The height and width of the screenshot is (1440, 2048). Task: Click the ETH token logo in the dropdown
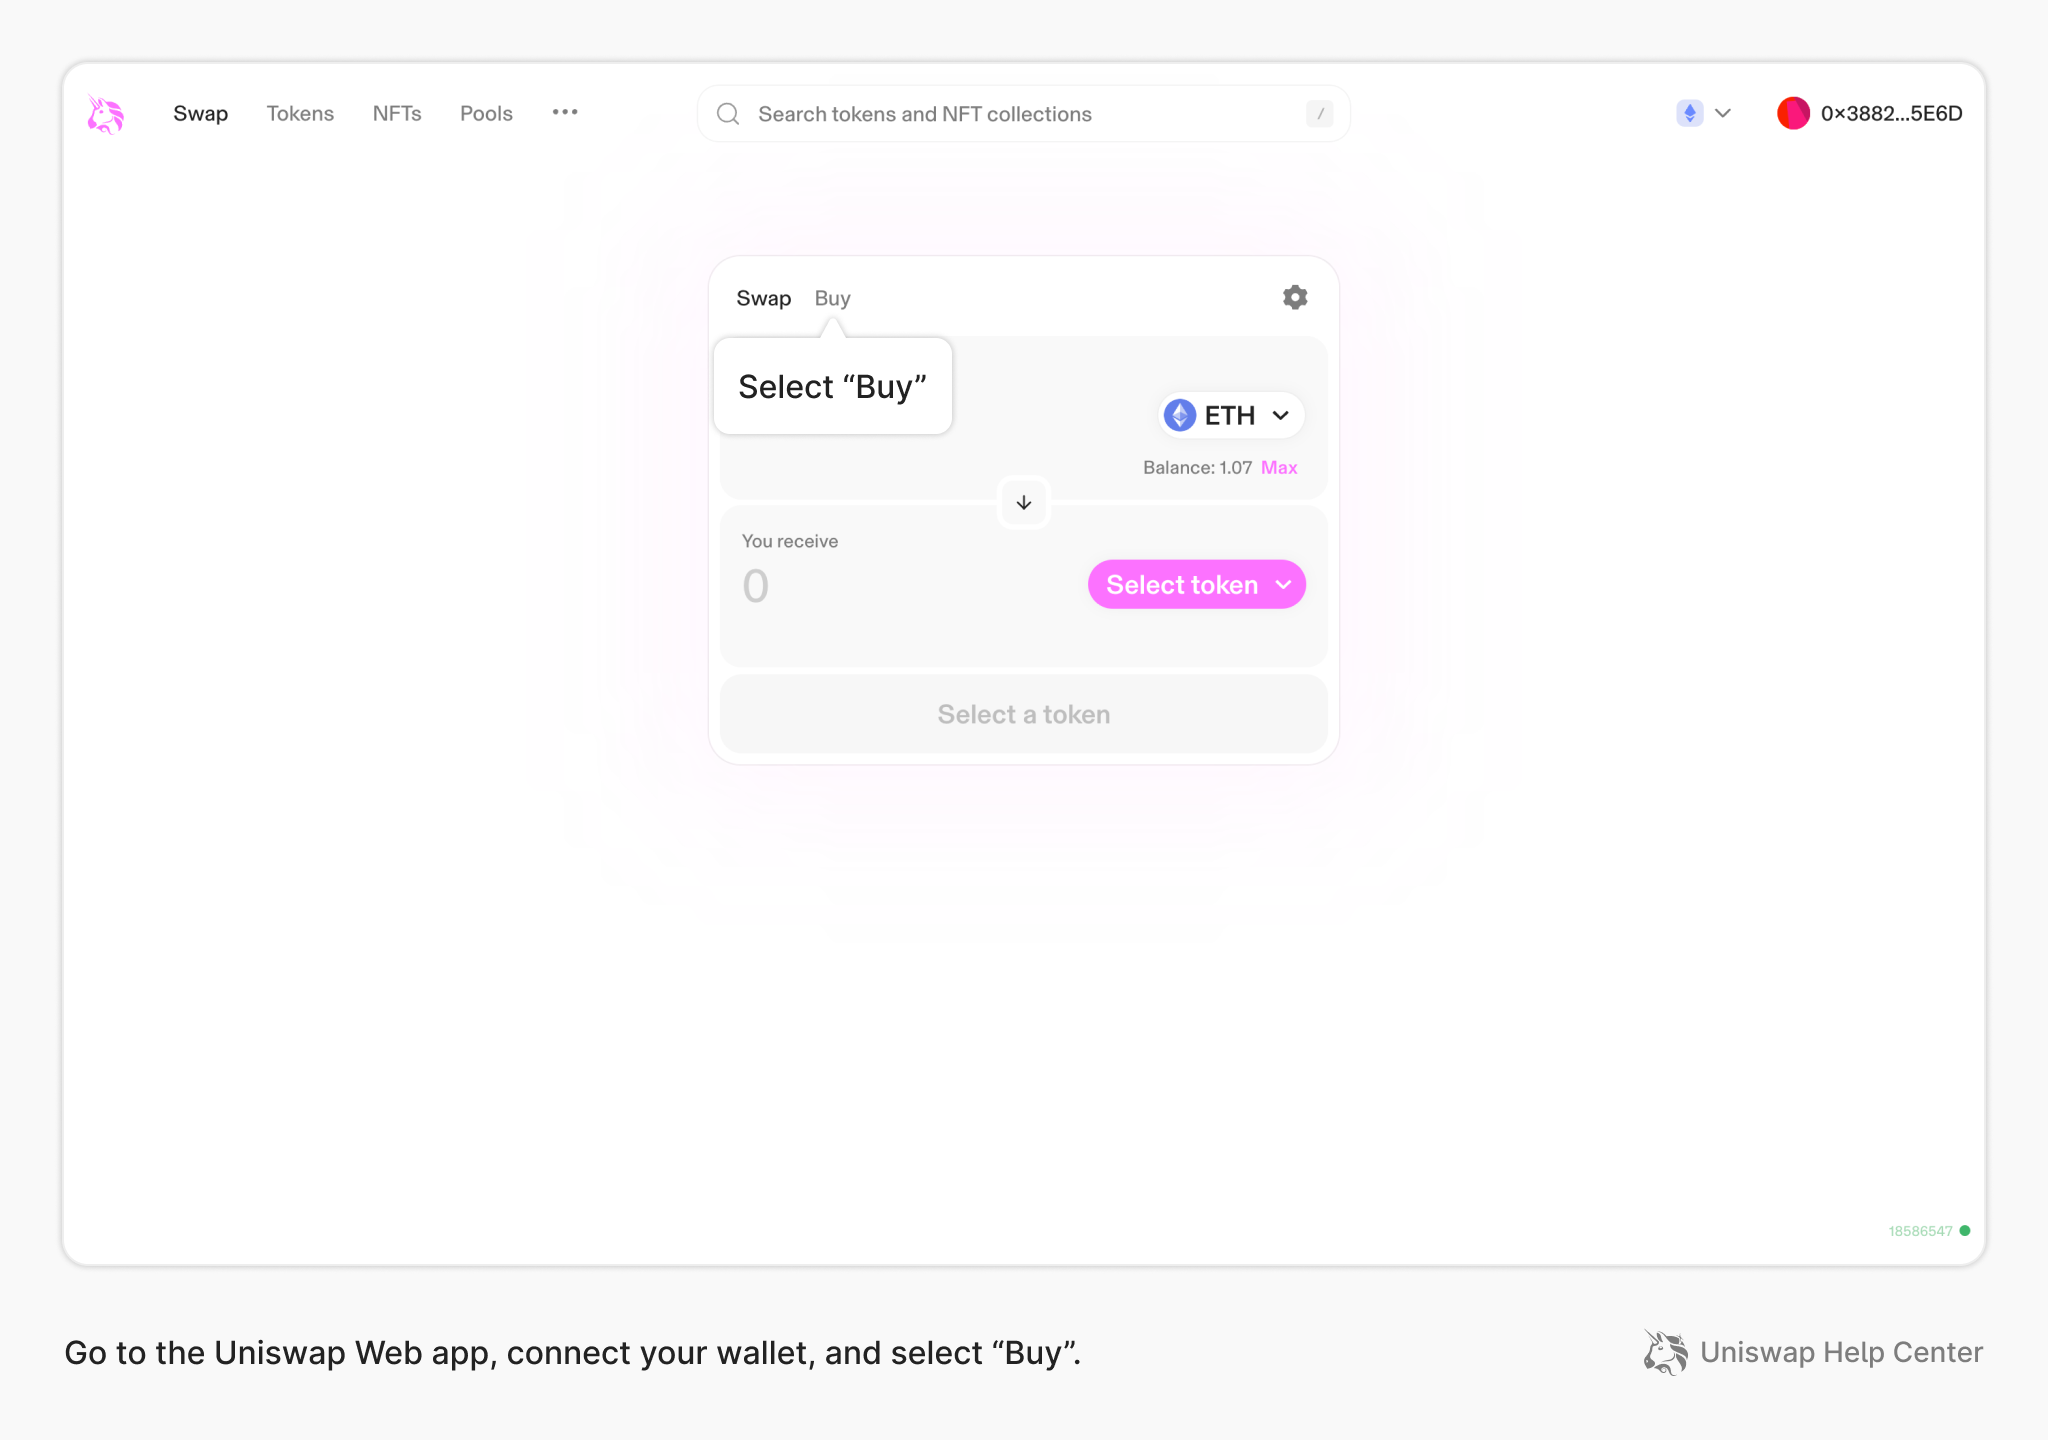pyautogui.click(x=1180, y=415)
